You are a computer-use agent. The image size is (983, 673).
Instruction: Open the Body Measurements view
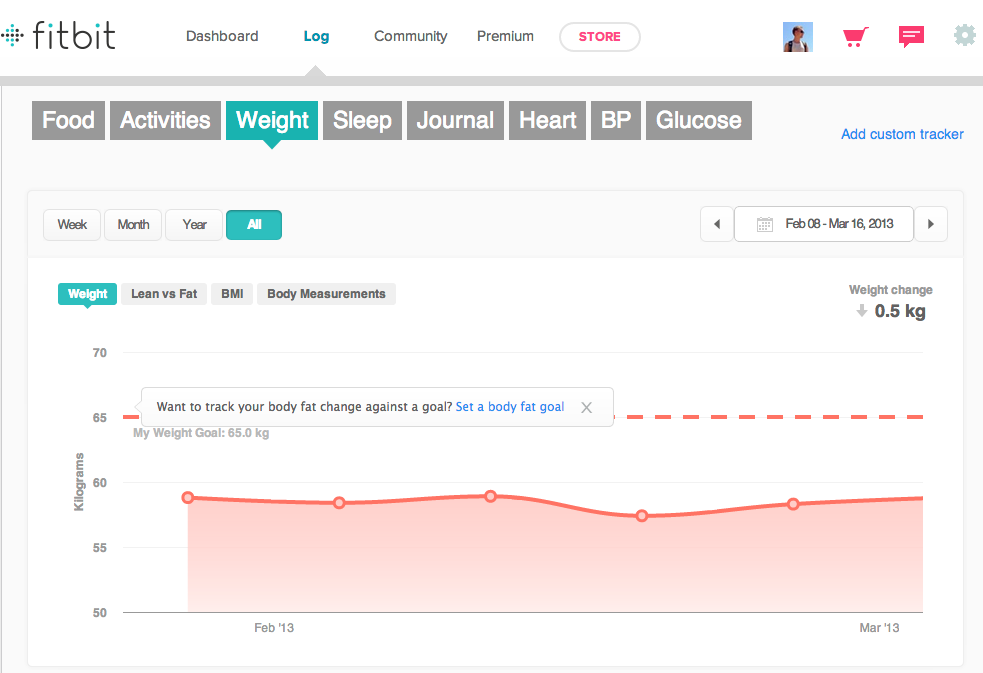326,294
